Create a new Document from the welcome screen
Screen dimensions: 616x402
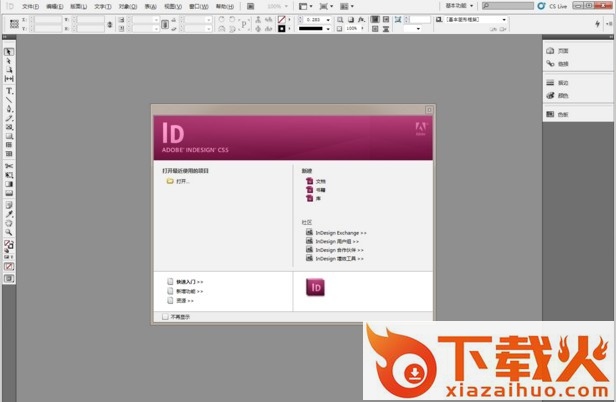(x=318, y=180)
